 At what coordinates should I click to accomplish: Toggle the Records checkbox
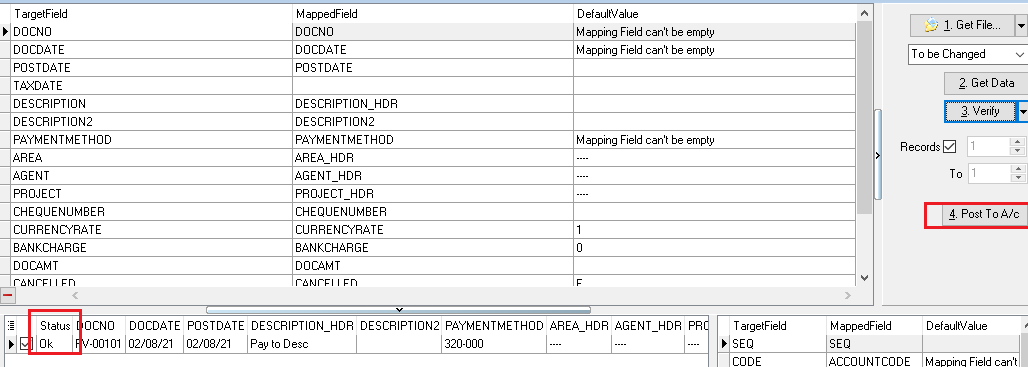point(949,147)
